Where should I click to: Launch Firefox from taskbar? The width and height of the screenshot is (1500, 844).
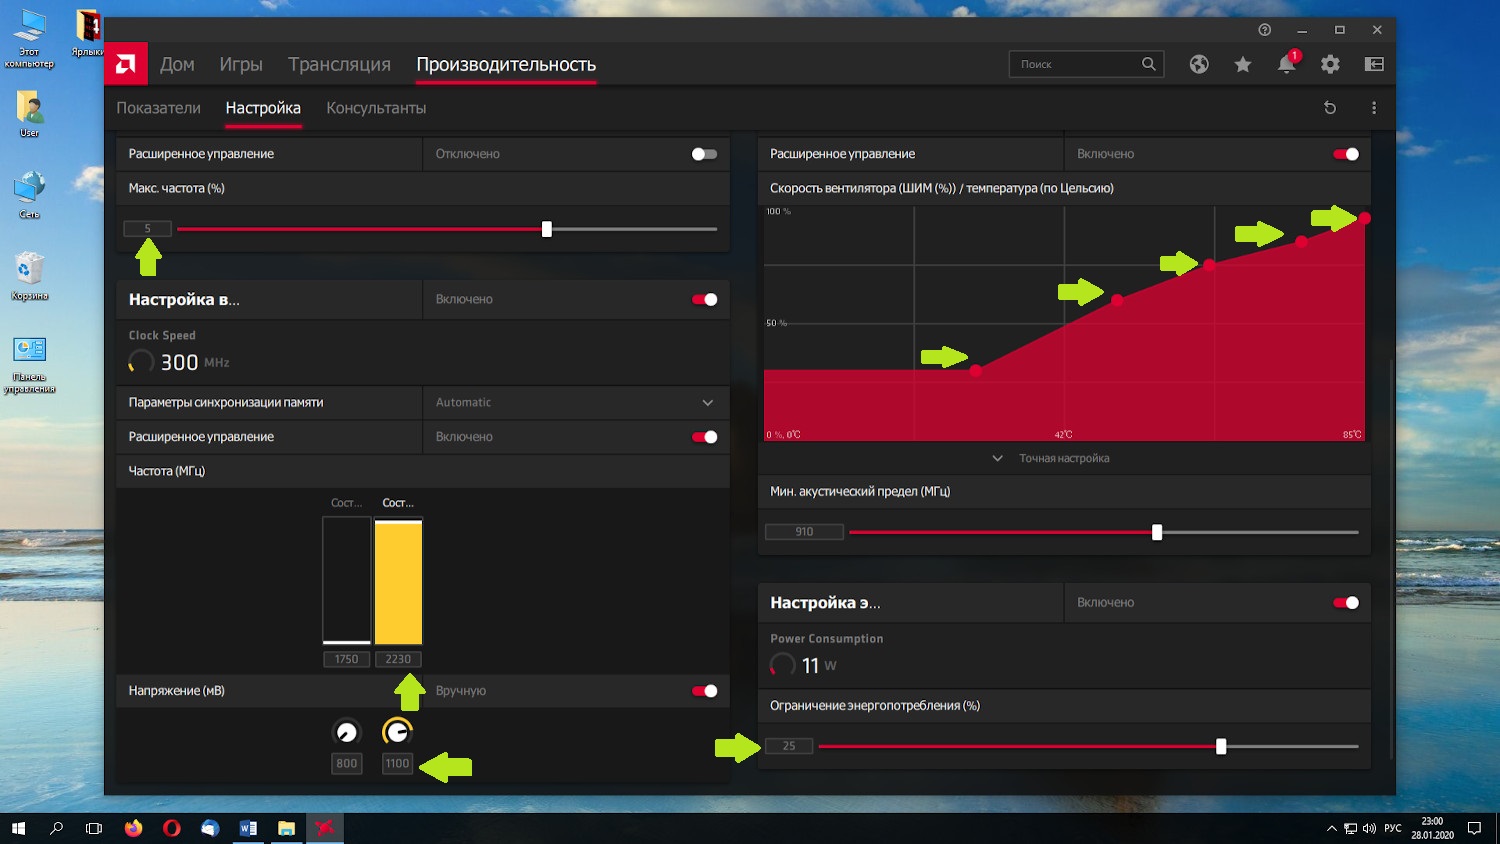[133, 828]
